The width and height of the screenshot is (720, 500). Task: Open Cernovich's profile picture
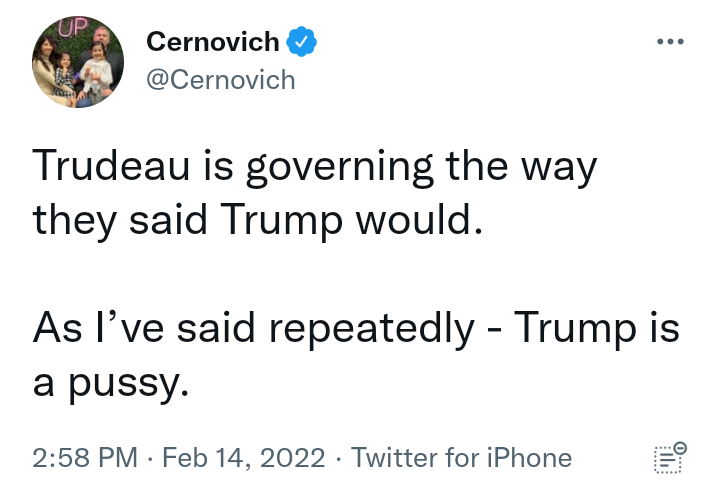[x=78, y=62]
